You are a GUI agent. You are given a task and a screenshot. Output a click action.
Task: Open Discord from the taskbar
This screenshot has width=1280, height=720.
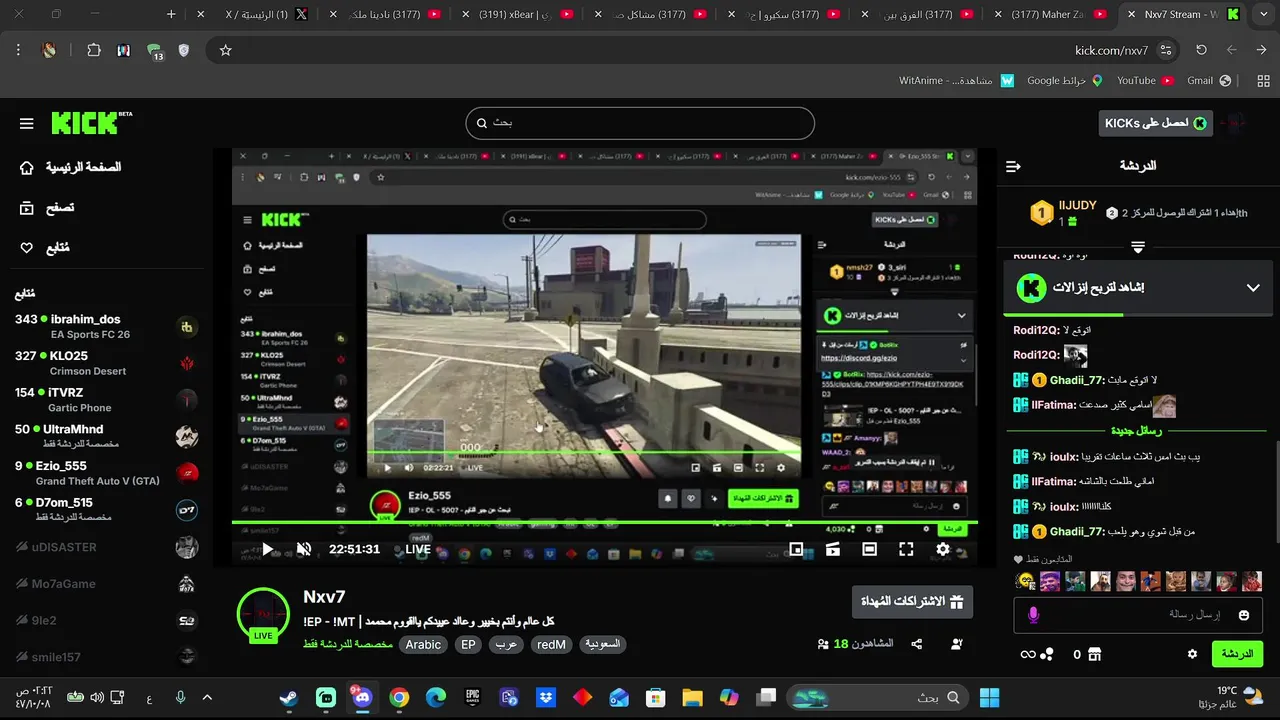pos(362,698)
